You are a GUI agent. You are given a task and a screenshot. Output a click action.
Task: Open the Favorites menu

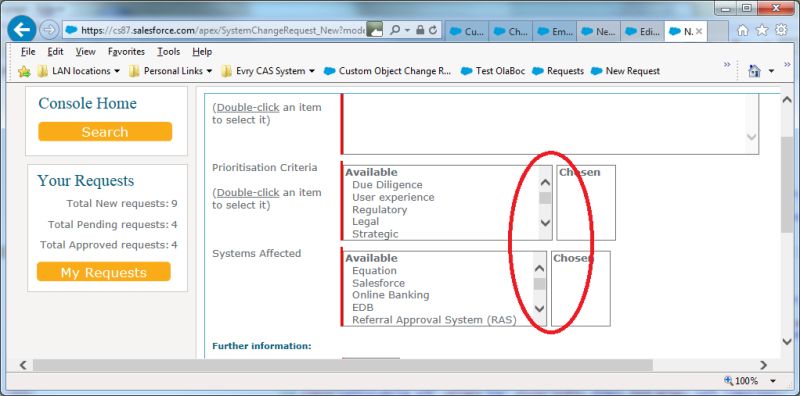(x=126, y=52)
